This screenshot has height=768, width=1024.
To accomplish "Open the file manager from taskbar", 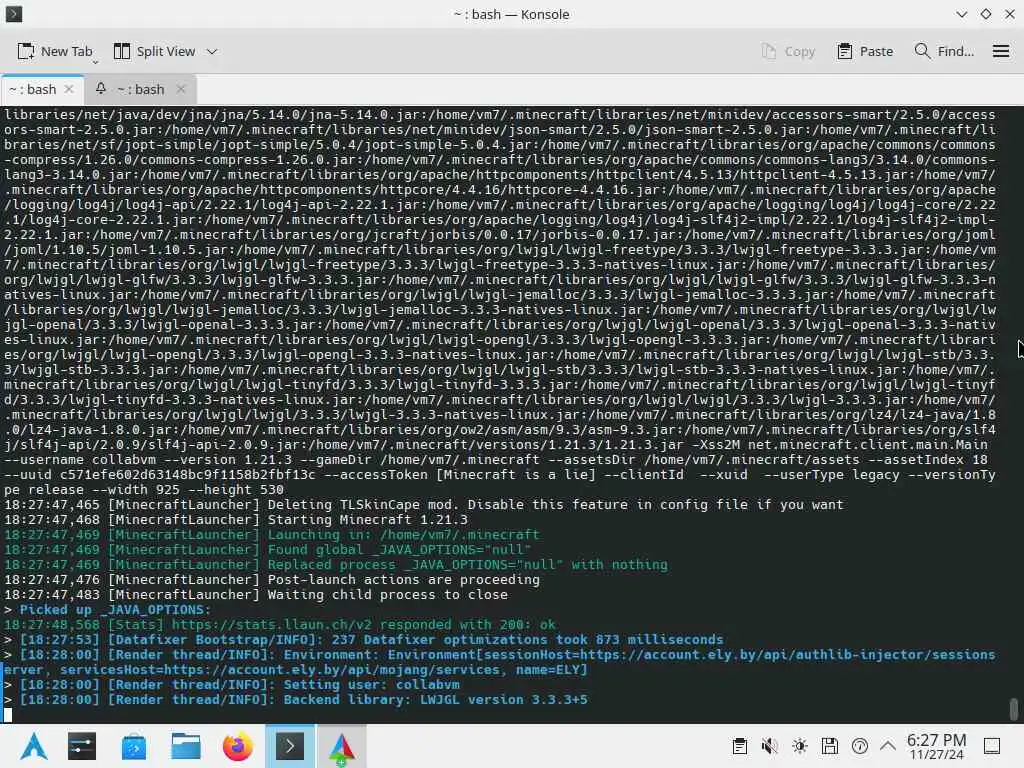I will 186,746.
